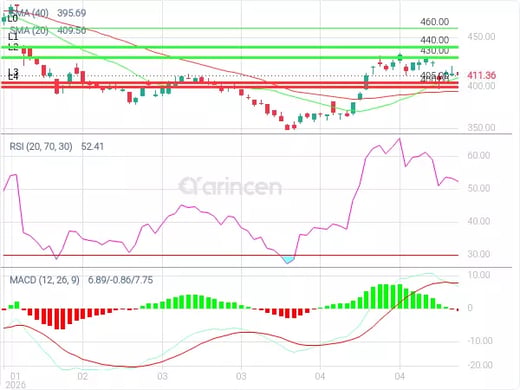Viewport: 520px width, 390px height.
Task: Select the red RSI 30 threshold line
Action: 231,256
